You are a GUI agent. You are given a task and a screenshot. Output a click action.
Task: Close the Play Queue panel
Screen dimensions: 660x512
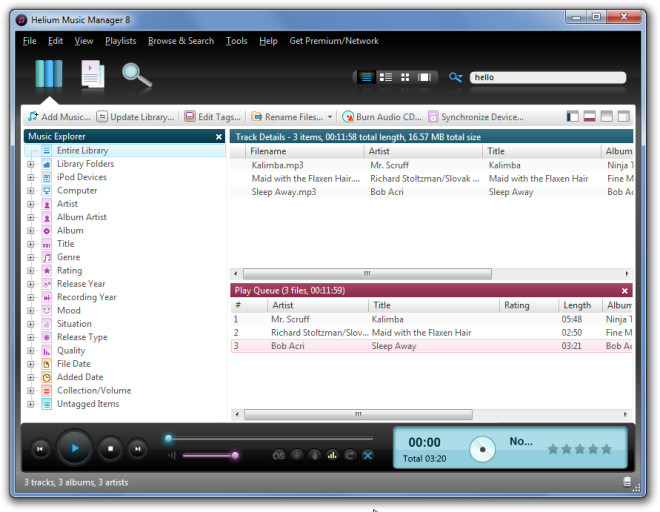coord(625,291)
